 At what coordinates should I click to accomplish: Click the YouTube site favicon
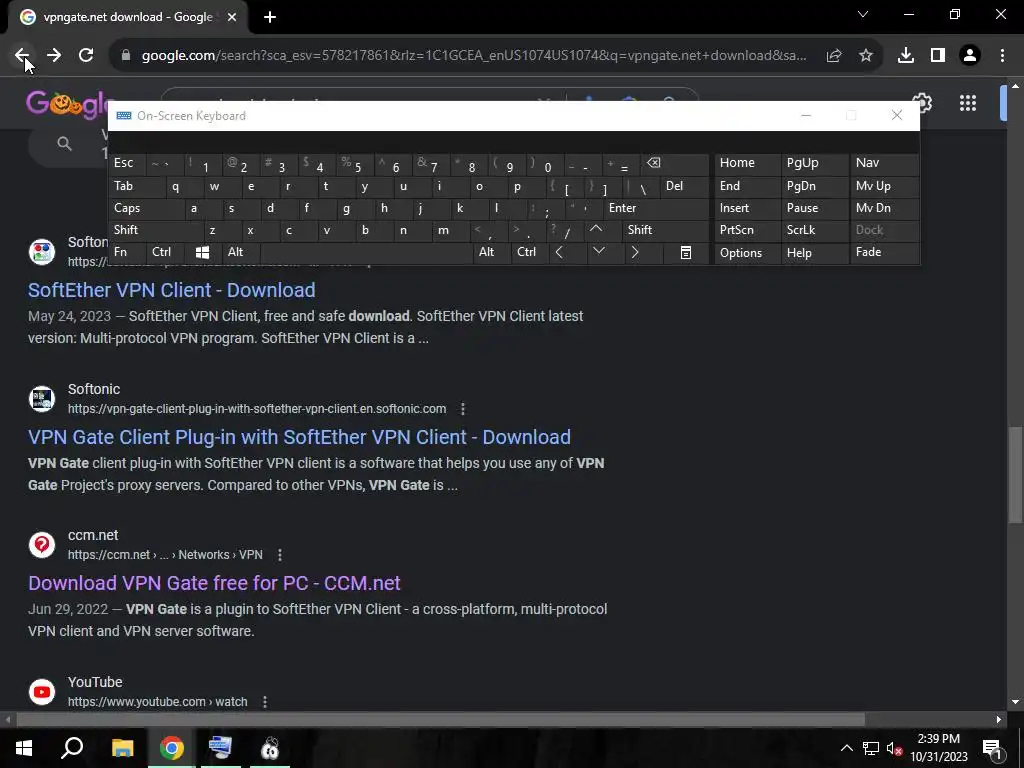(42, 692)
